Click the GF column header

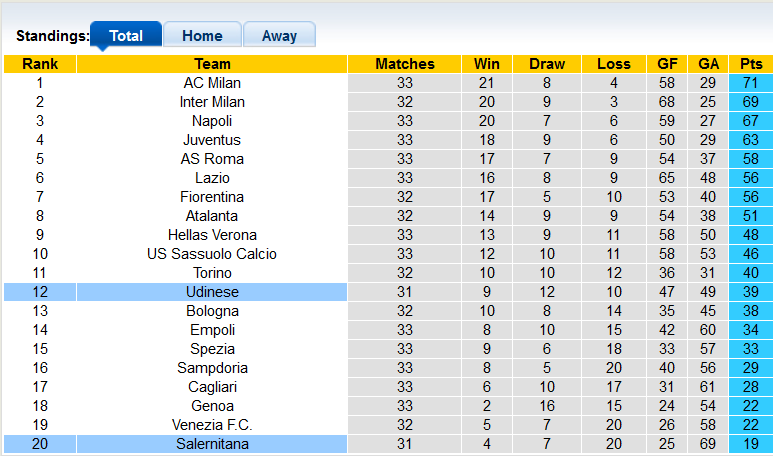[x=668, y=64]
